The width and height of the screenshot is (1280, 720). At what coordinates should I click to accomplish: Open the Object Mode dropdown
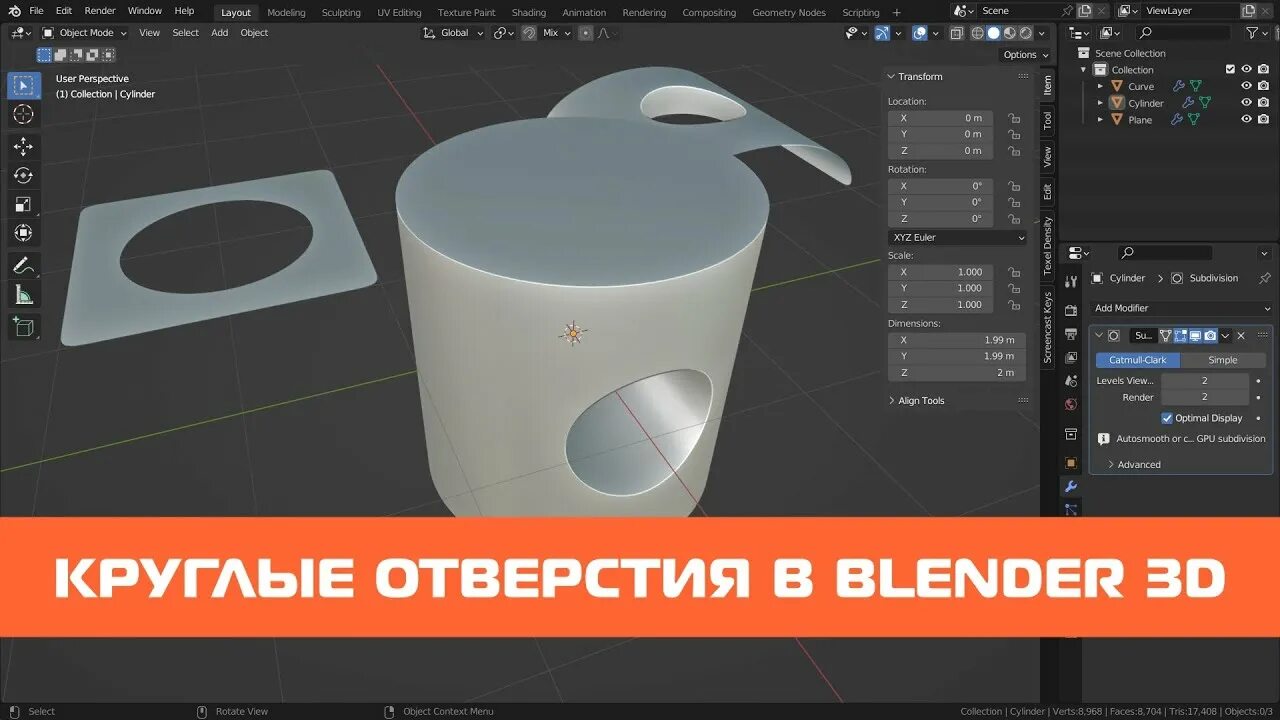pyautogui.click(x=85, y=33)
